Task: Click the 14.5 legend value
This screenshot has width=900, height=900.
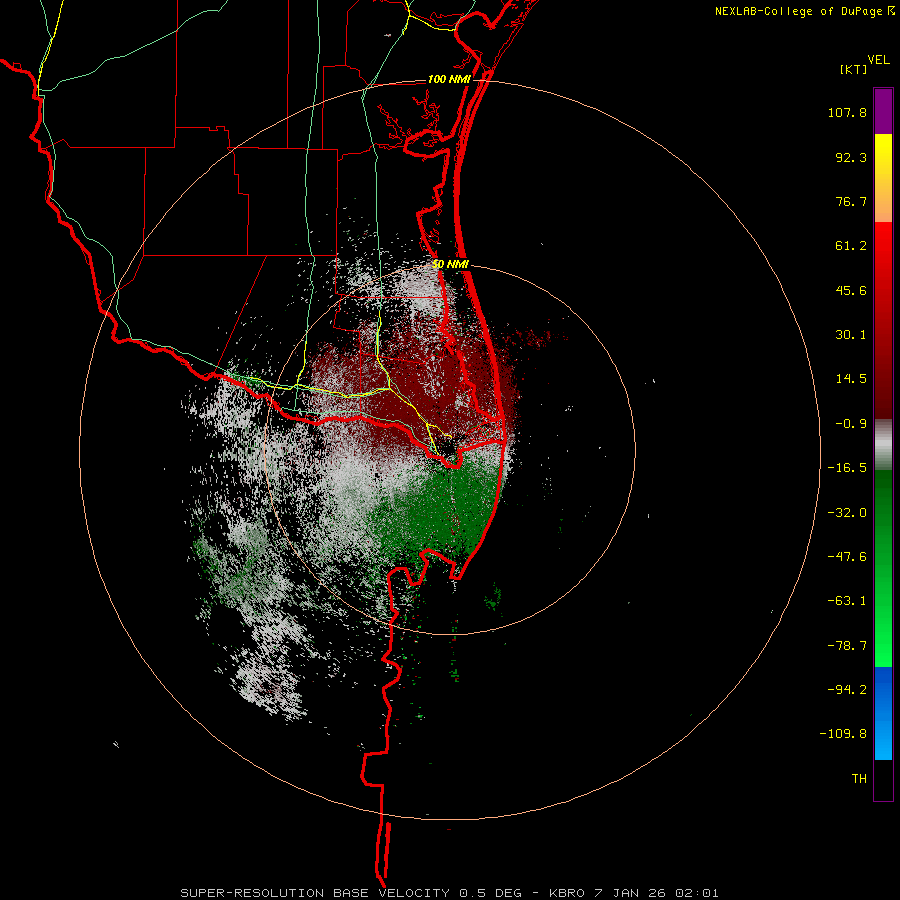Action: pyautogui.click(x=851, y=379)
